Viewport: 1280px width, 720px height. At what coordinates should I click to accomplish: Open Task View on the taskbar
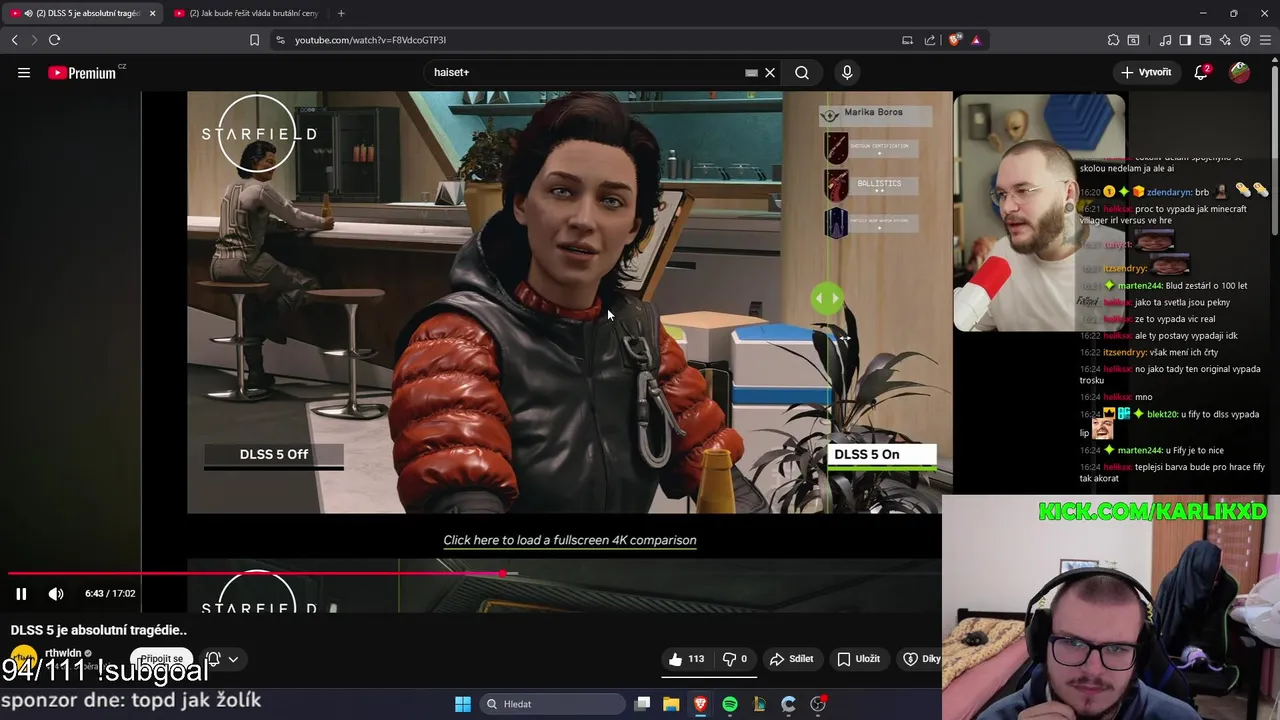tap(642, 704)
